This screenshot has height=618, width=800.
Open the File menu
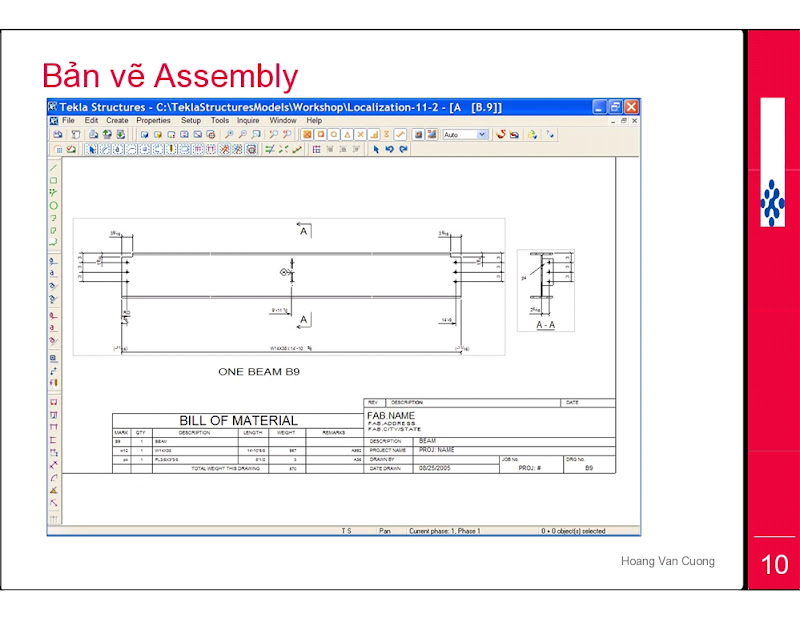click(x=68, y=120)
